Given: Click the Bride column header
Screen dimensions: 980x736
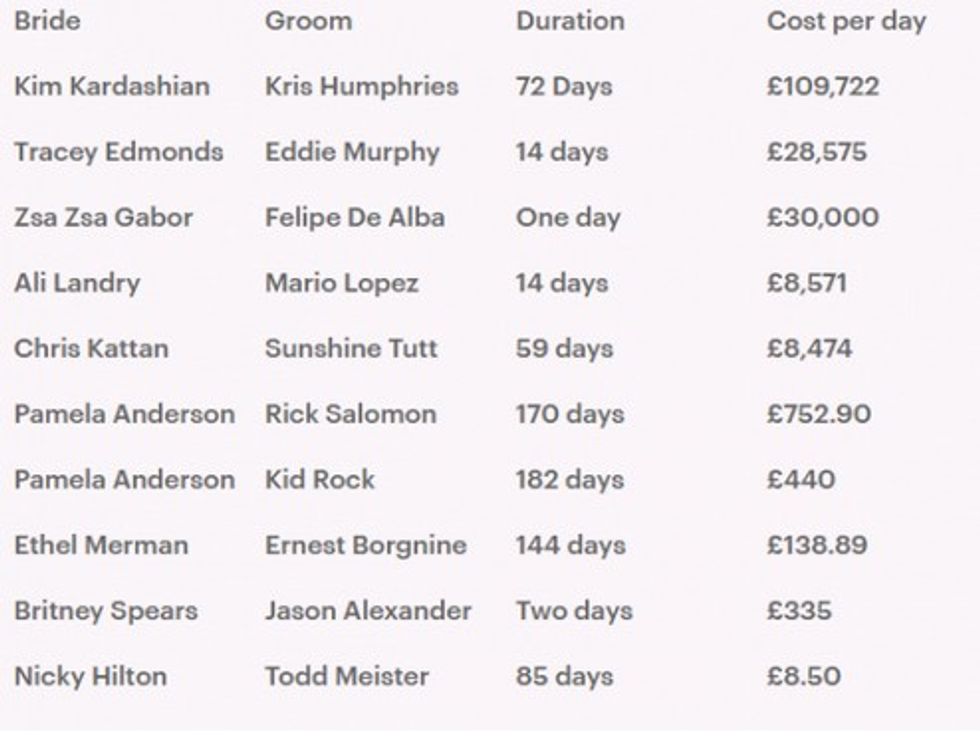Looking at the screenshot, I should click(46, 21).
